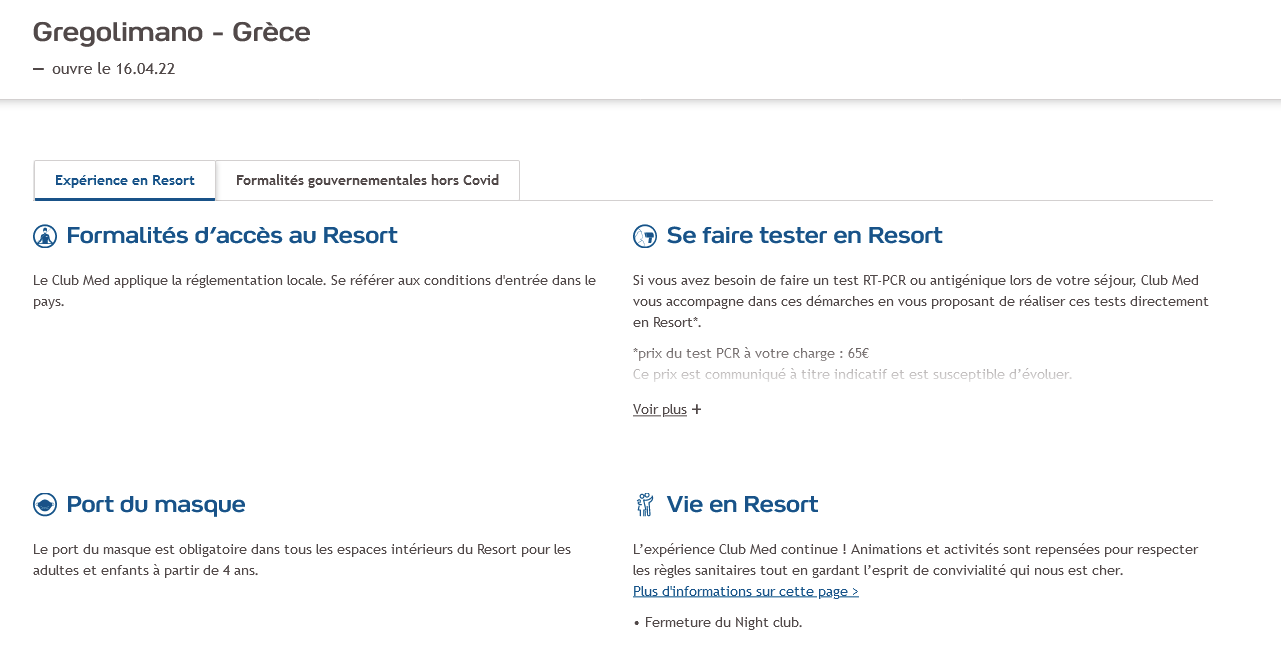
Task: Click the Se faire tester en Resort icon
Action: [x=645, y=236]
